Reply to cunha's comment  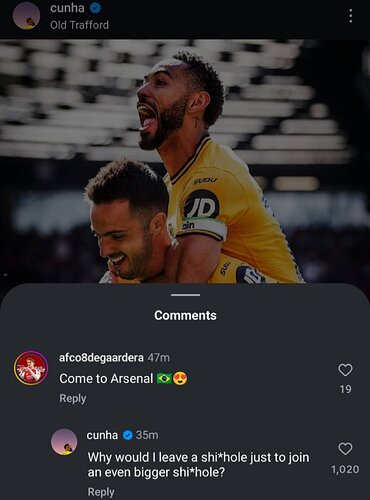coord(101,492)
